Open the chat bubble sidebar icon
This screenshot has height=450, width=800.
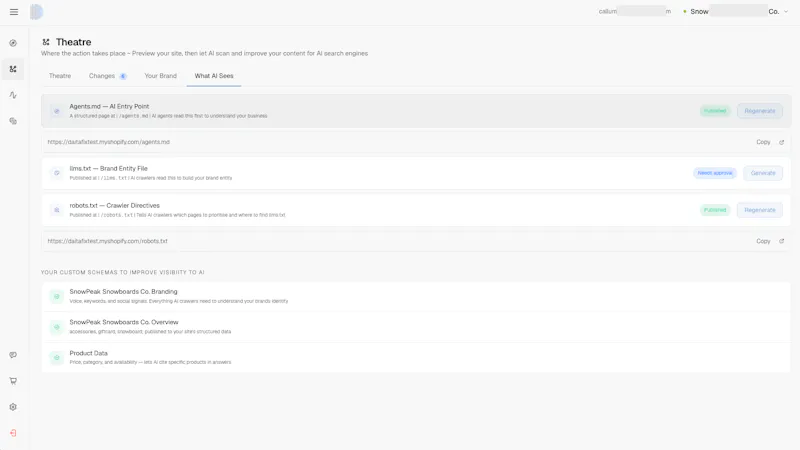[x=13, y=355]
